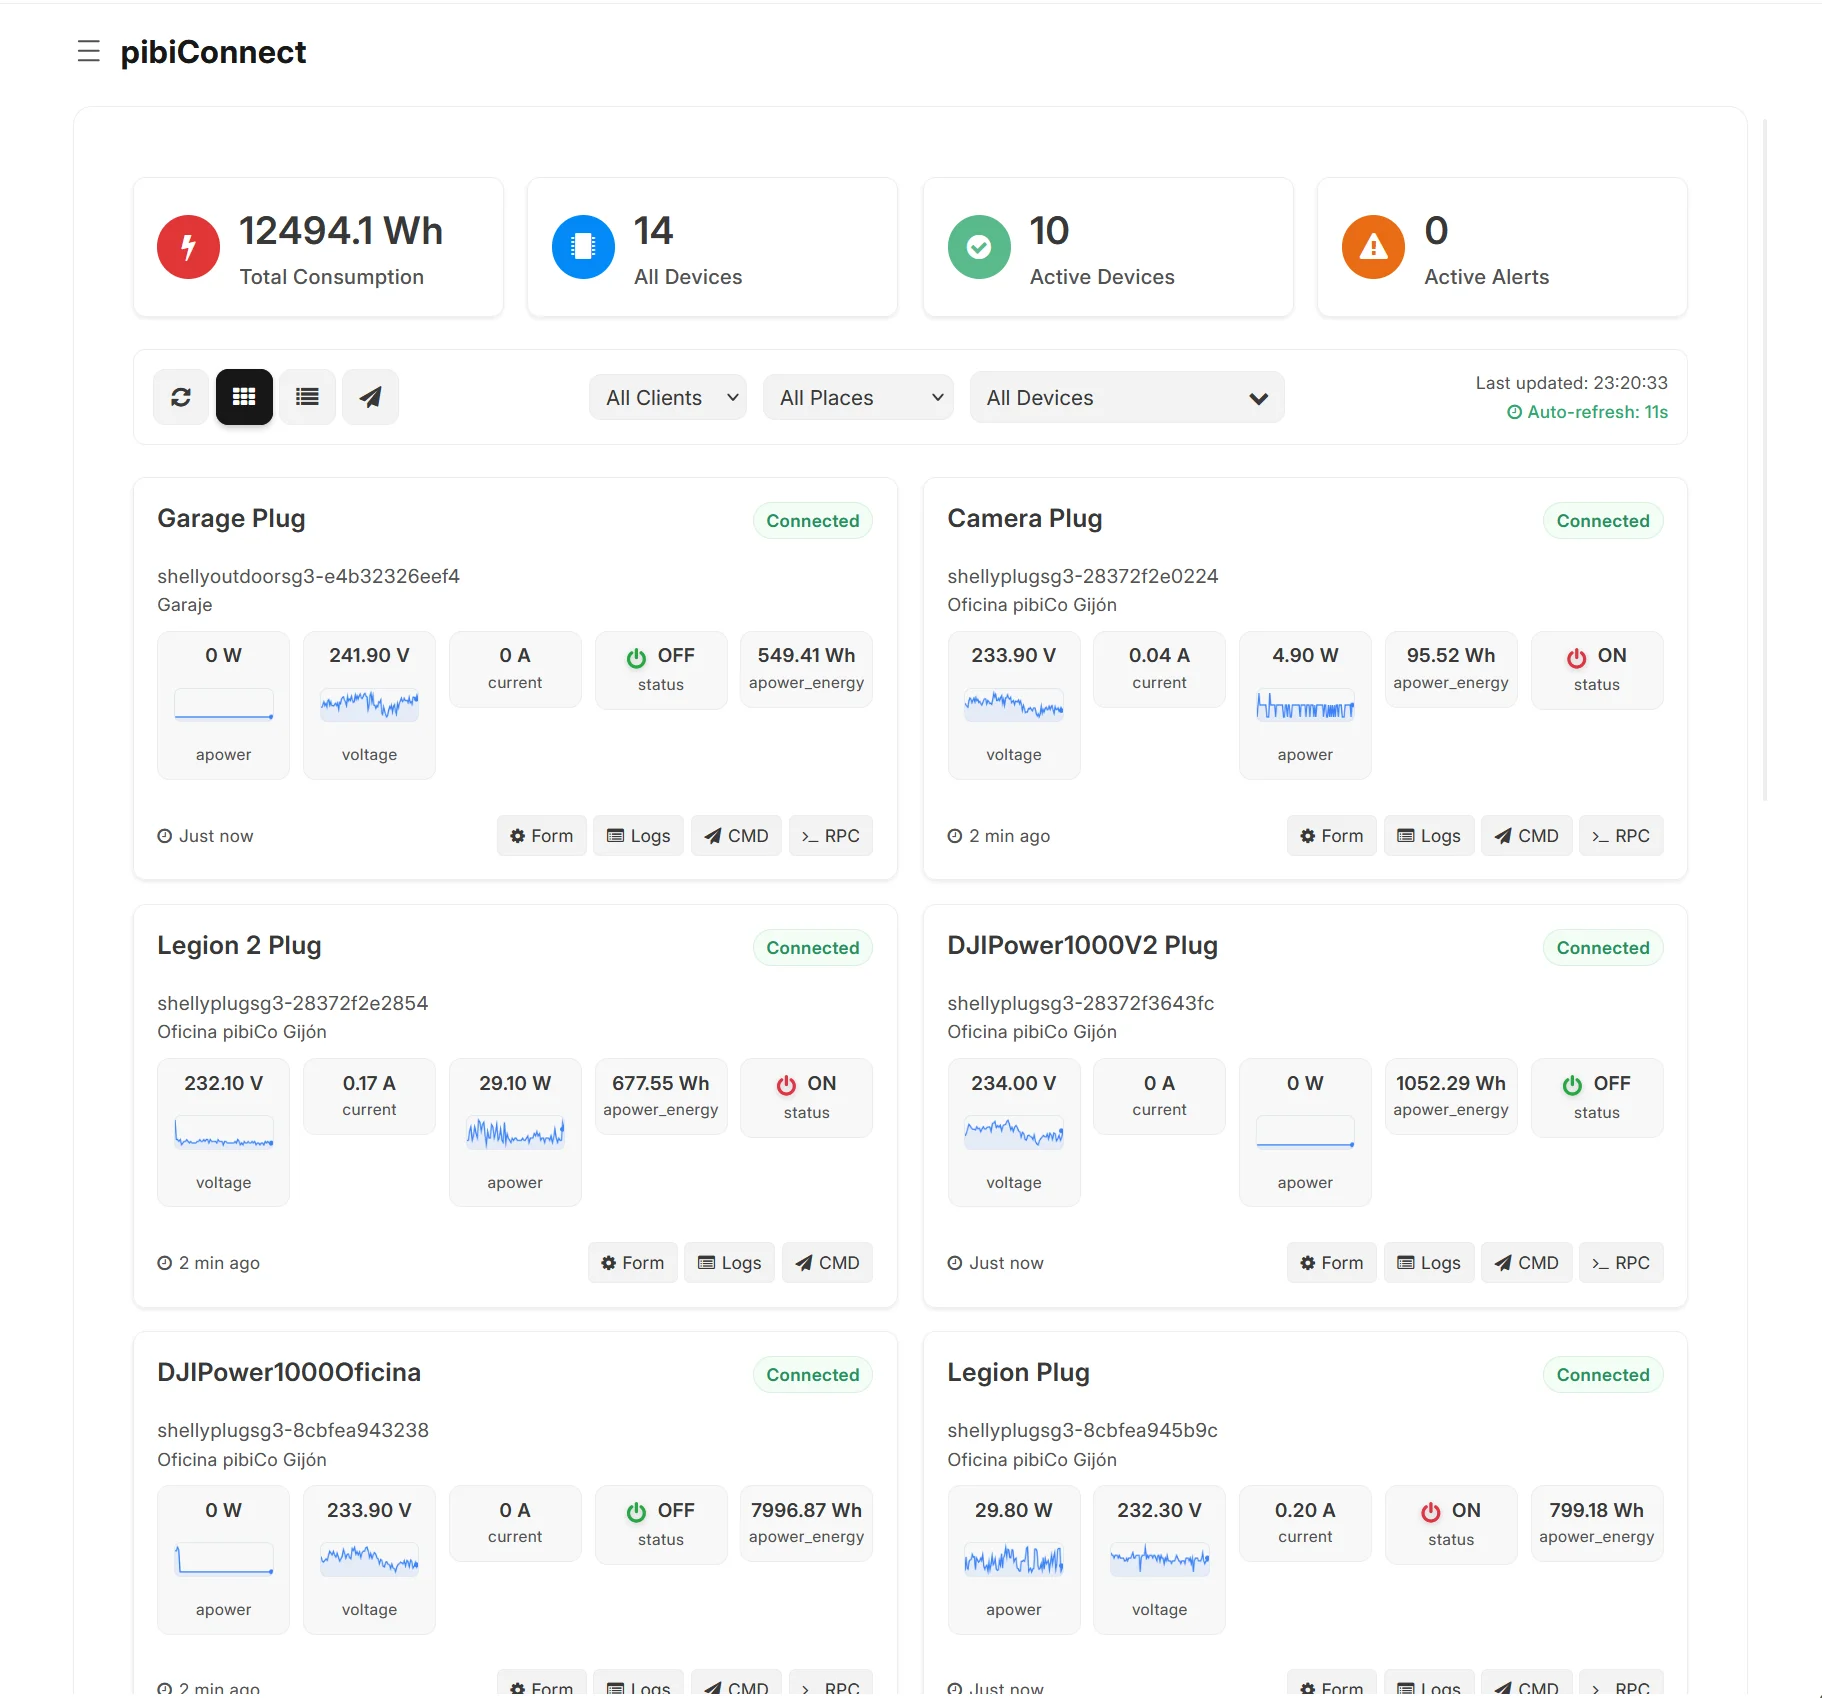Image resolution: width=1822 pixels, height=1698 pixels.
Task: Click the lightning icon on Total Consumption card
Action: (x=188, y=247)
